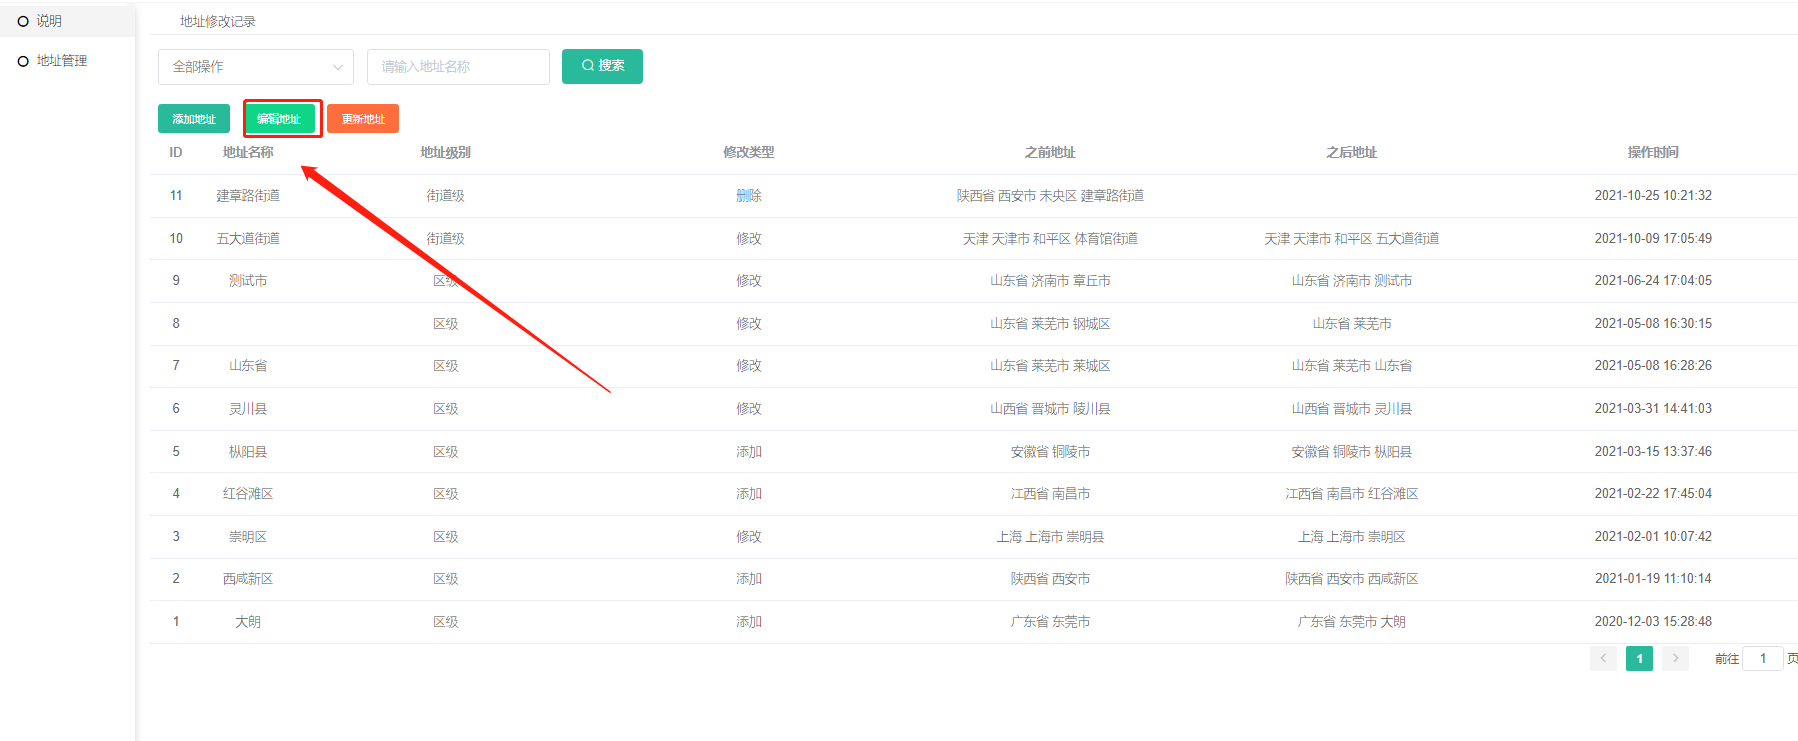Screen dimensions: 1798x741
Task: Click timestamp 2021-06-24 17:04:05
Action: 1653,281
